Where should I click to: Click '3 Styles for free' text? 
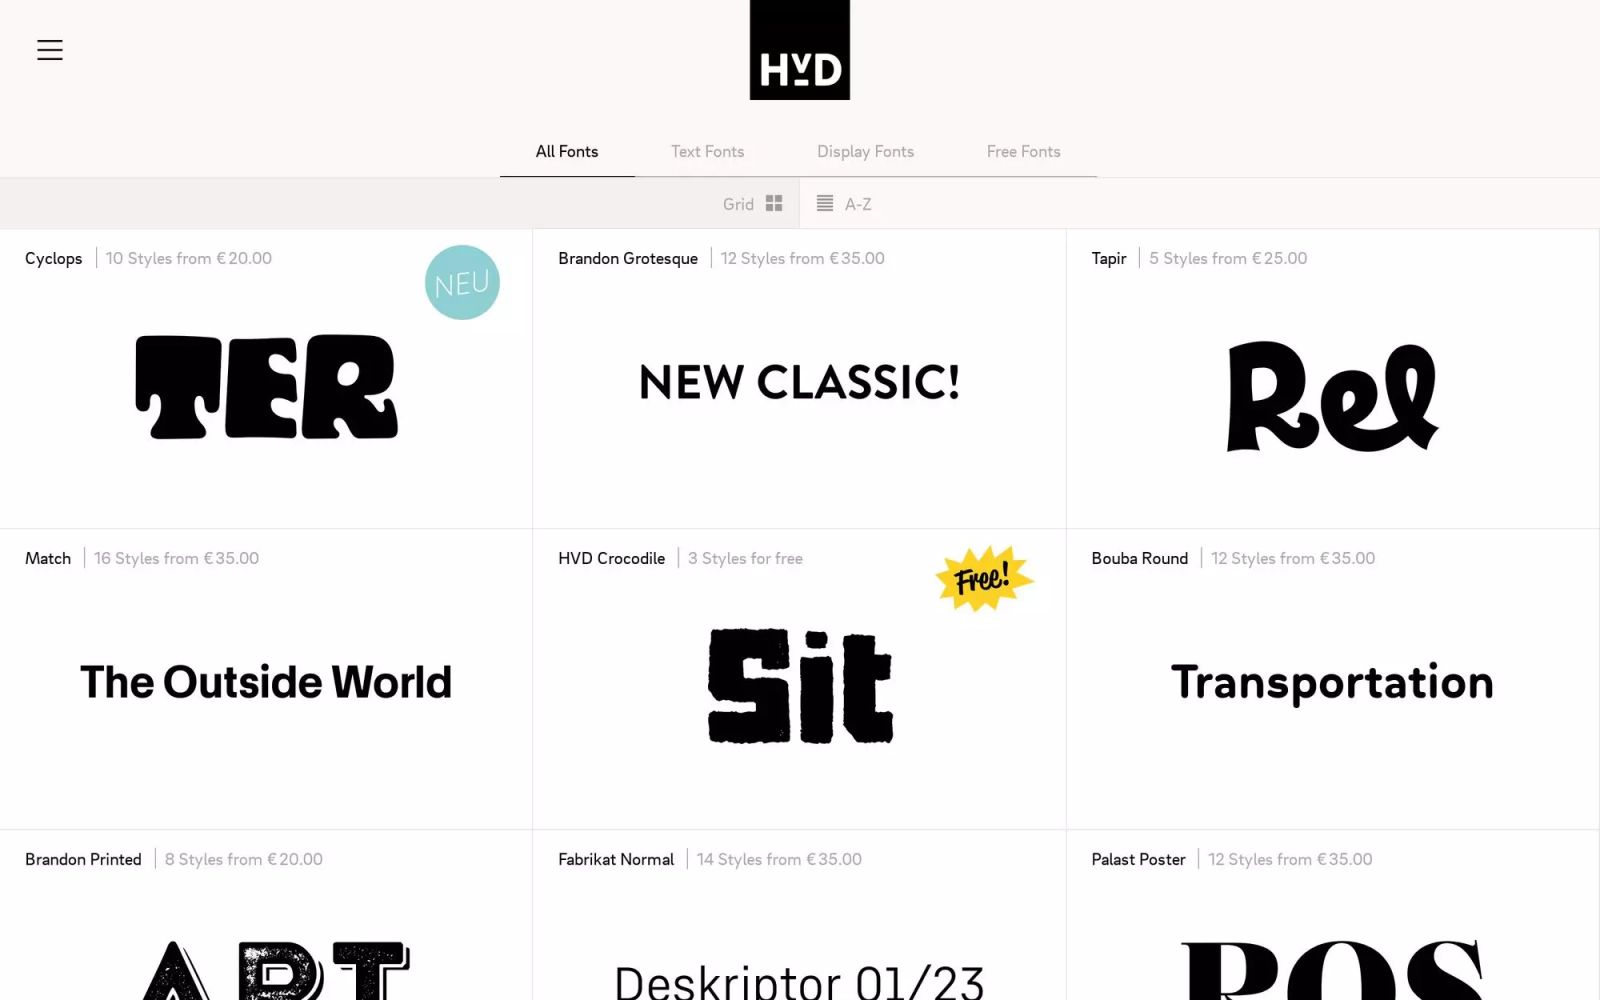point(745,559)
